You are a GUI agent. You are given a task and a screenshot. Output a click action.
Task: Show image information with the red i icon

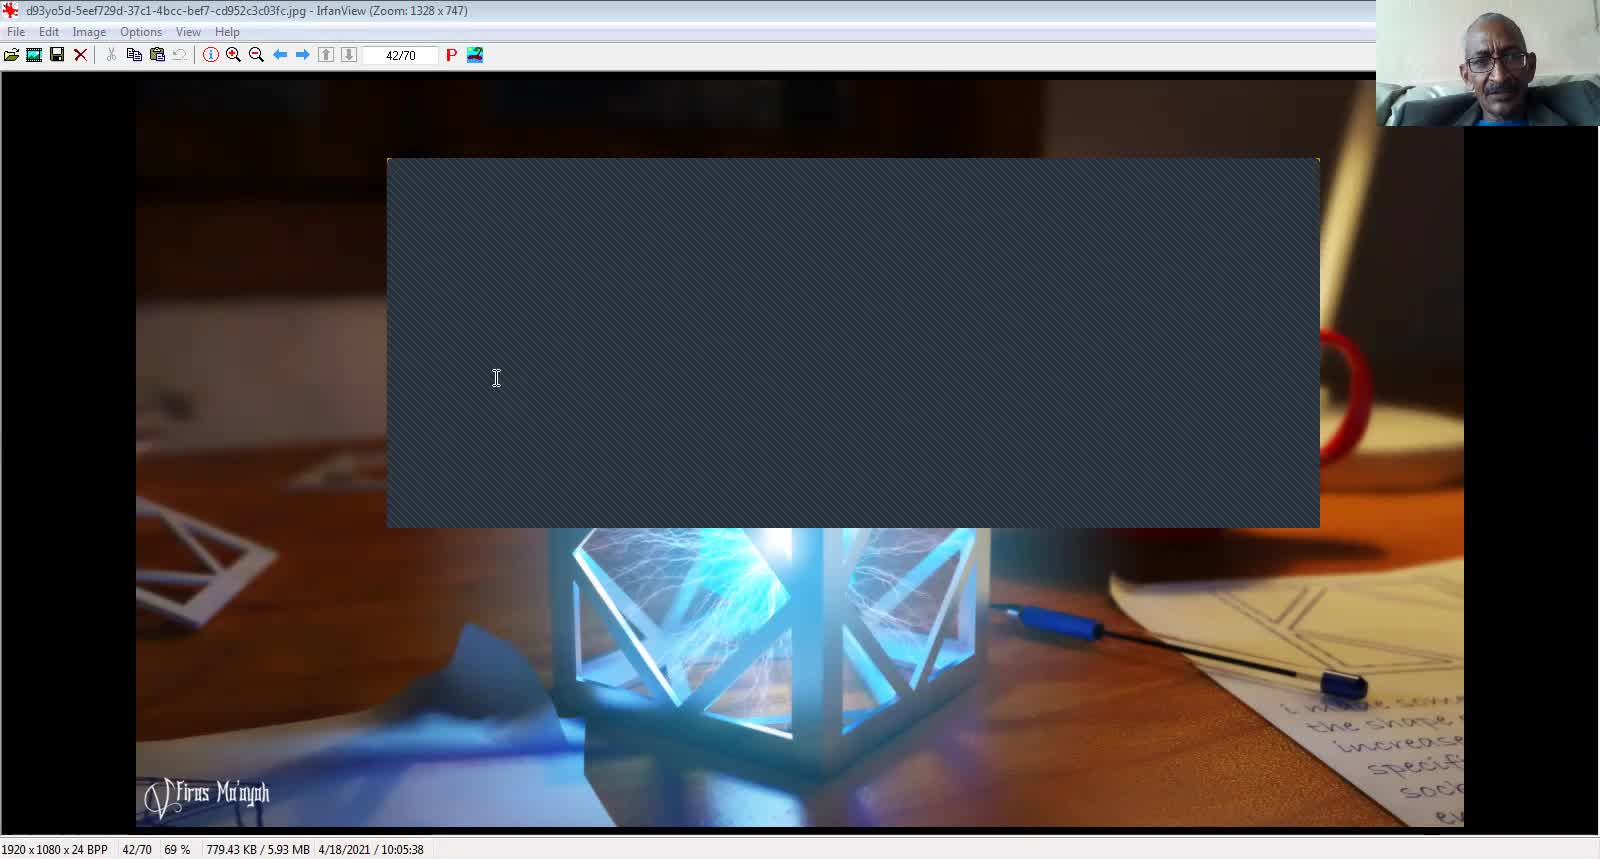(210, 55)
